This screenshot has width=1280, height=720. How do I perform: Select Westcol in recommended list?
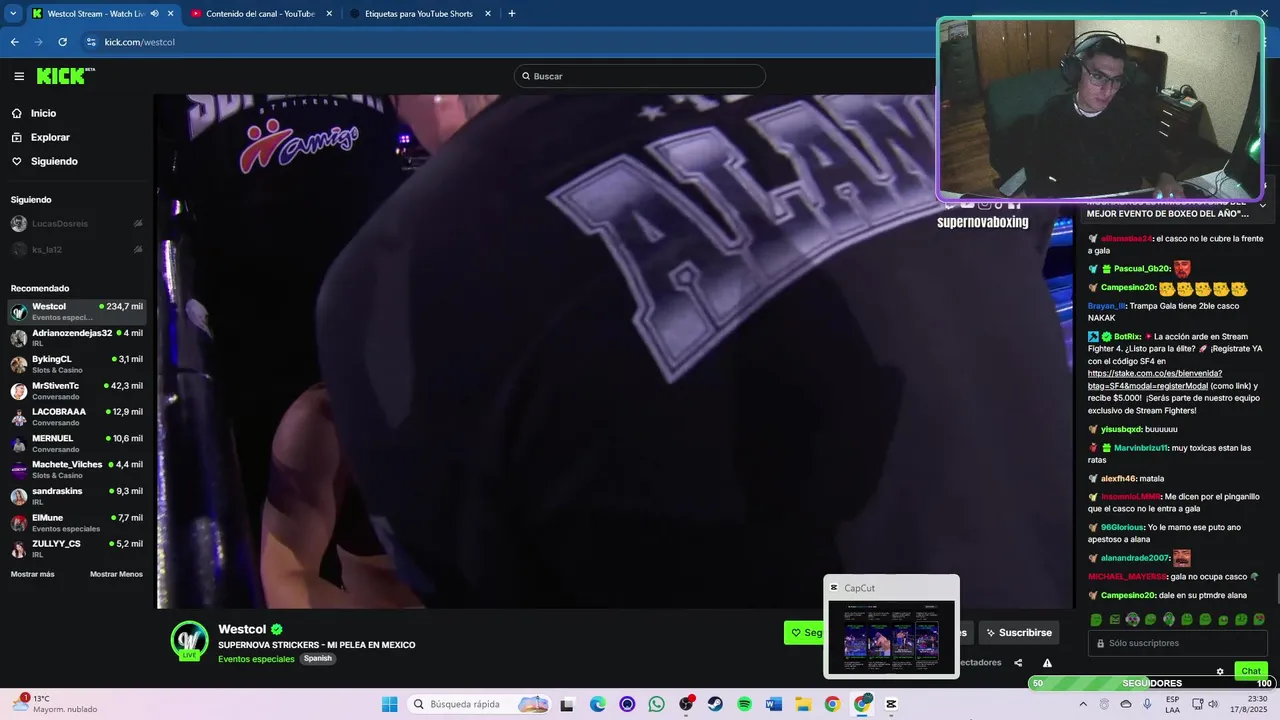click(x=76, y=312)
